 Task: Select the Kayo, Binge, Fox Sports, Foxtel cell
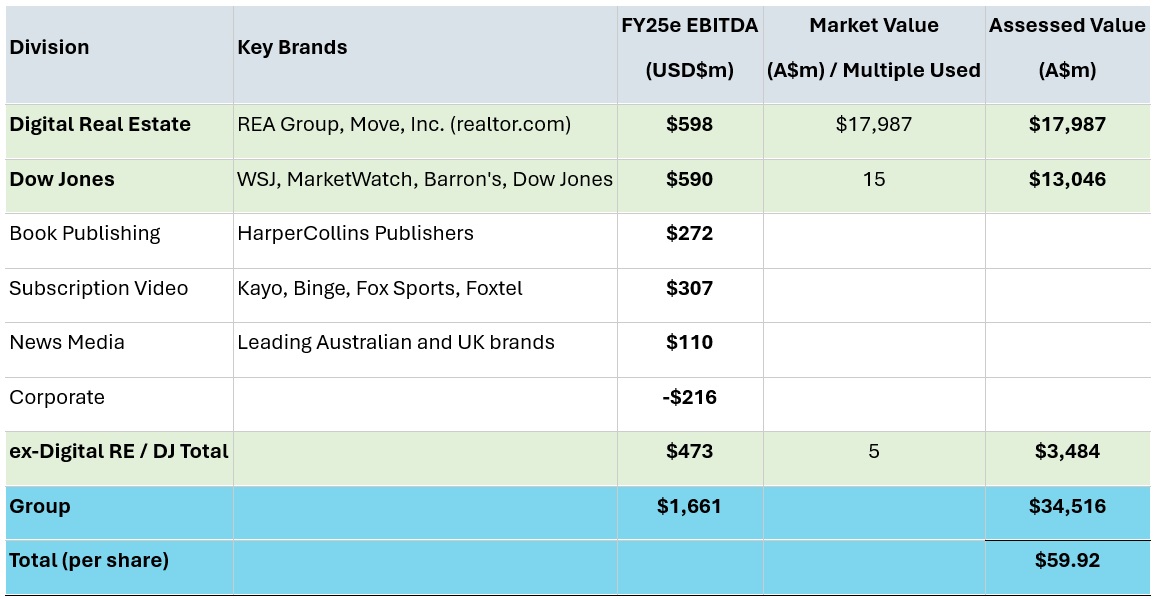point(380,288)
